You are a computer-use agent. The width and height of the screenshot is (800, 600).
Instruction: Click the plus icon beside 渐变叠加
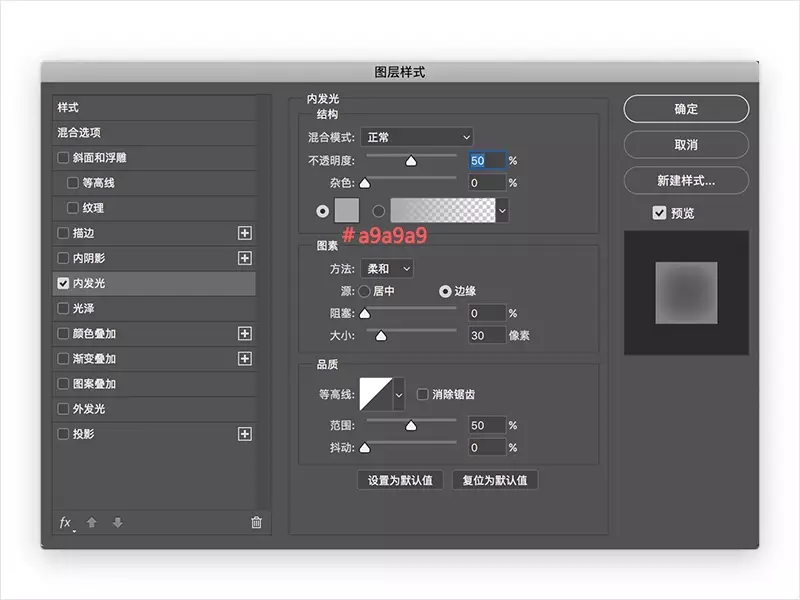245,359
